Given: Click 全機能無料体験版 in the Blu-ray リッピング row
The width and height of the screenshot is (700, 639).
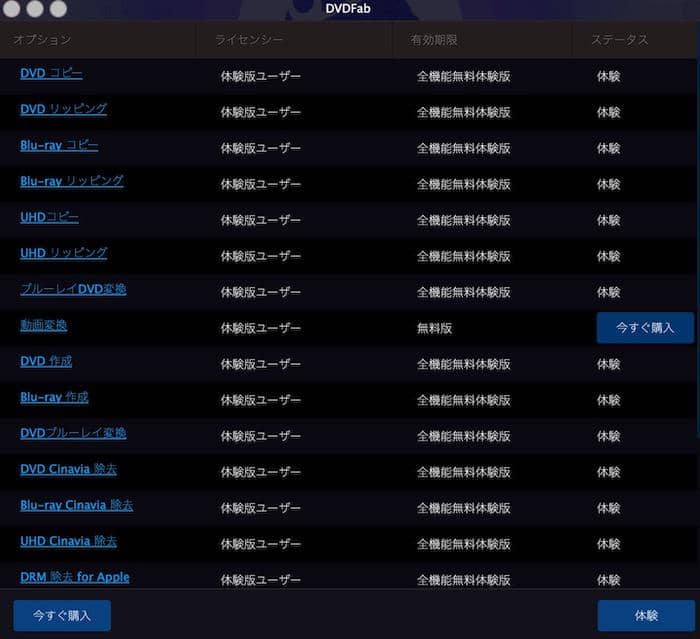Looking at the screenshot, I should coord(463,184).
